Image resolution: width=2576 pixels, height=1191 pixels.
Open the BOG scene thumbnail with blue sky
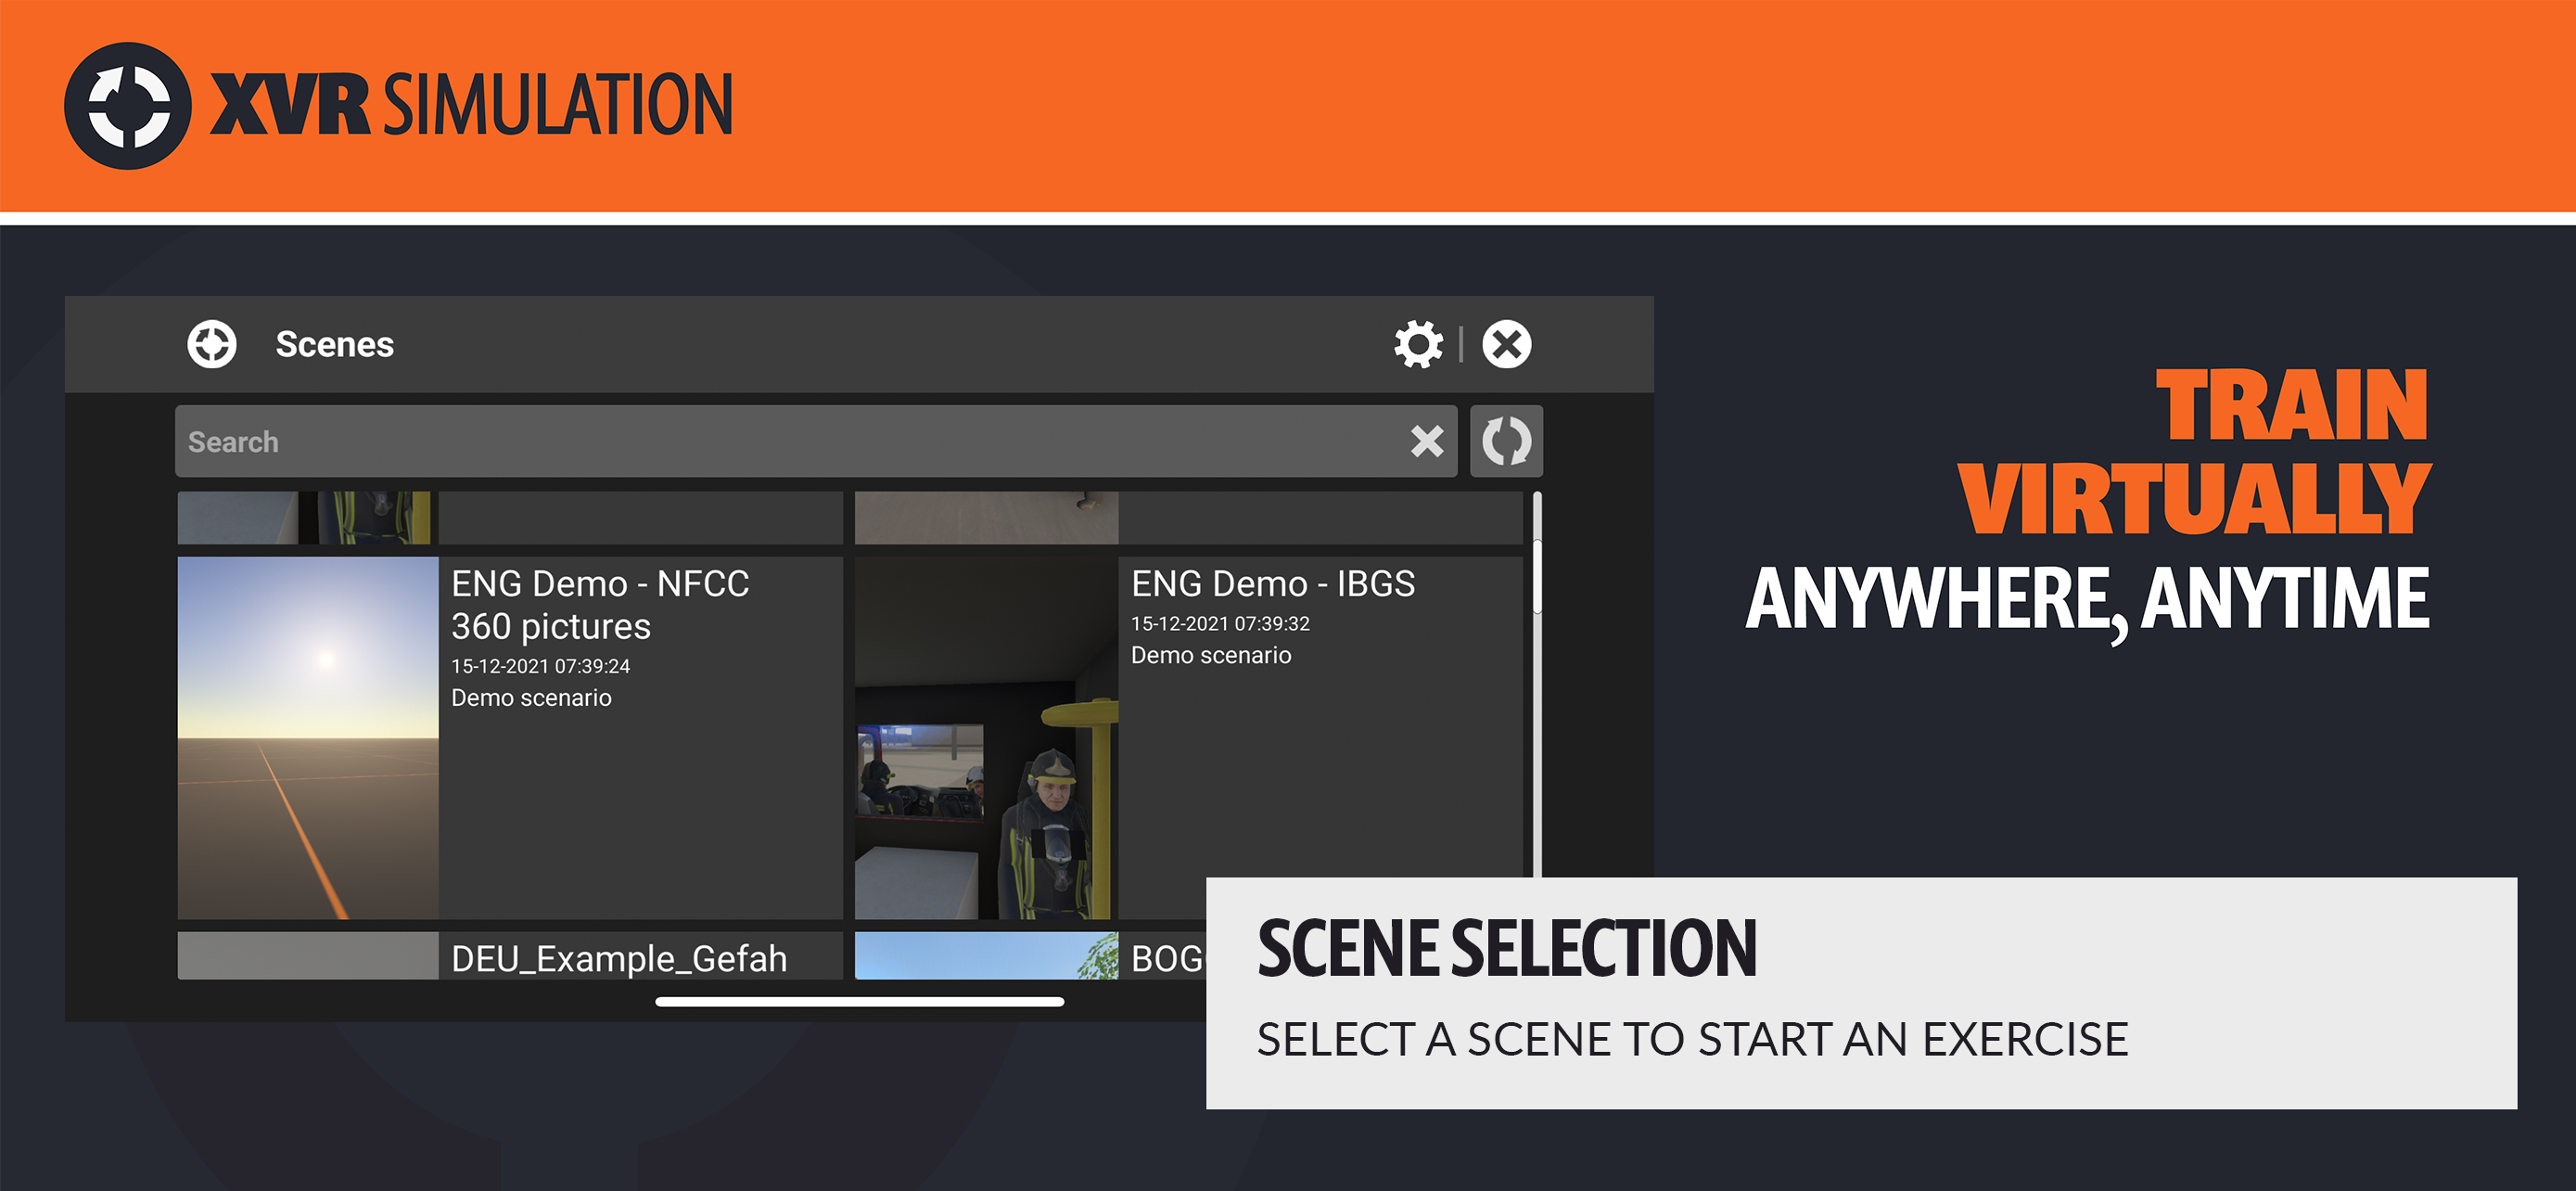point(986,956)
